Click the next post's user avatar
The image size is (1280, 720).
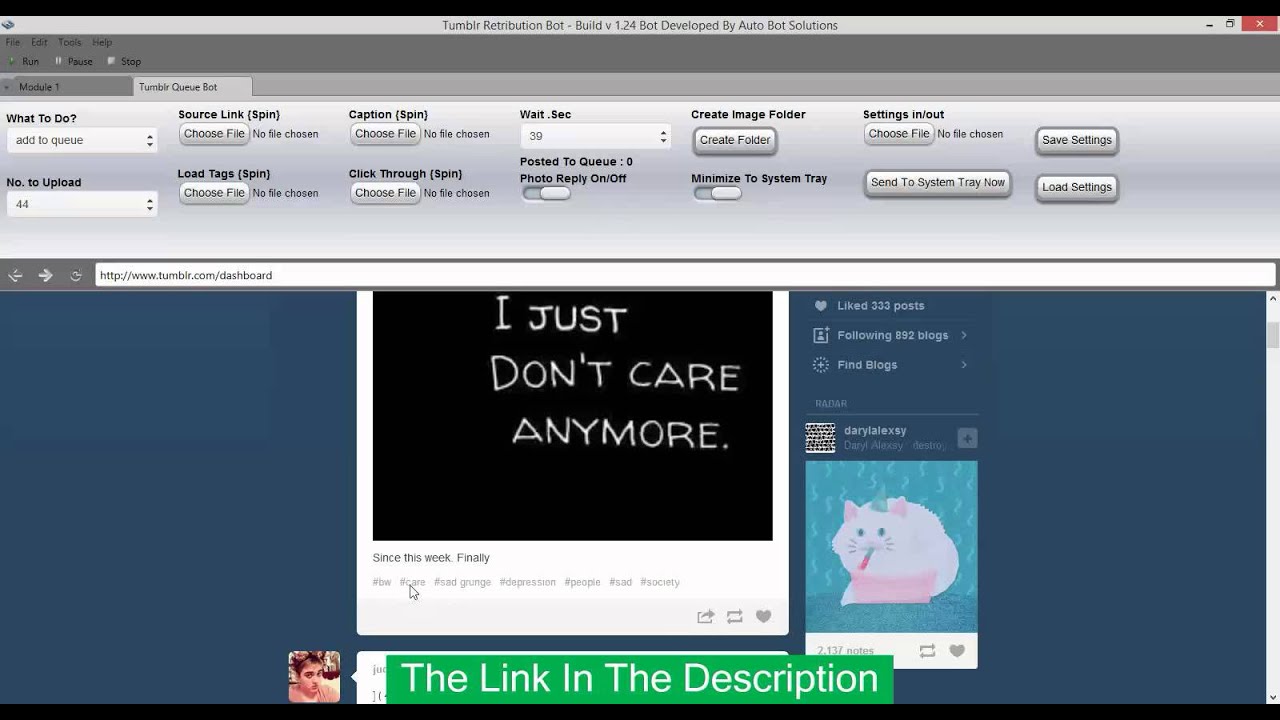pyautogui.click(x=314, y=677)
